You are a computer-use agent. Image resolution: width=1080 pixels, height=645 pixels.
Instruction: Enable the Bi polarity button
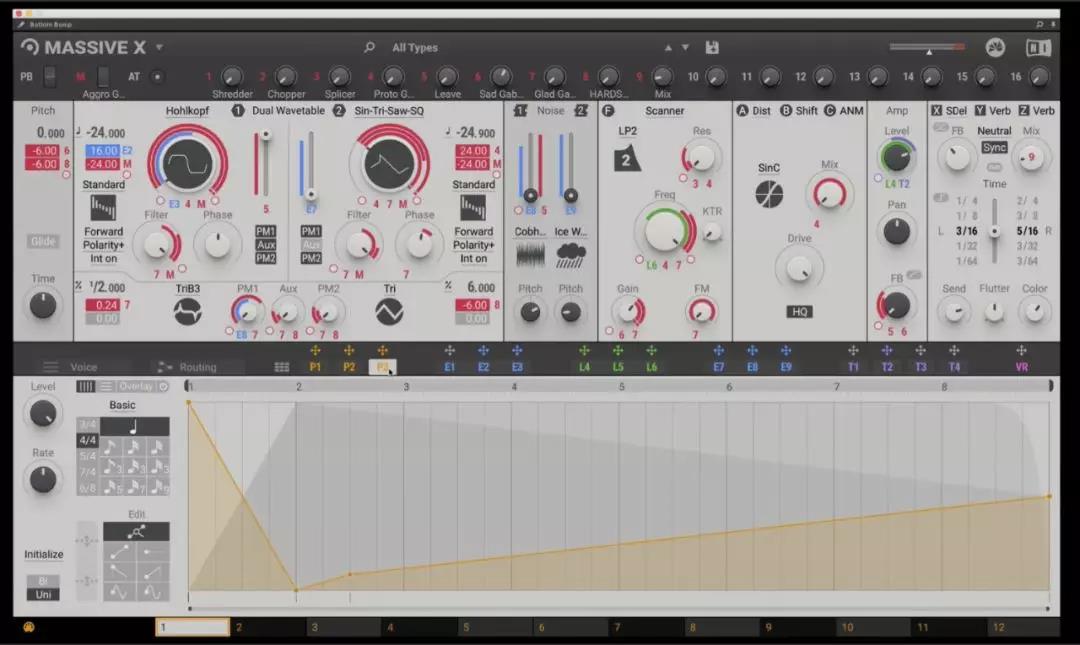43,581
